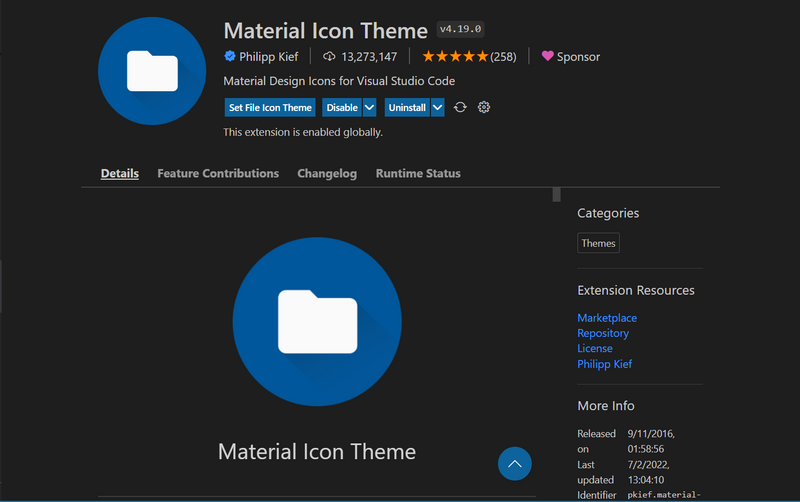Click the pink Sponsor heart icon
Image resolution: width=800 pixels, height=502 pixels.
[x=547, y=56]
